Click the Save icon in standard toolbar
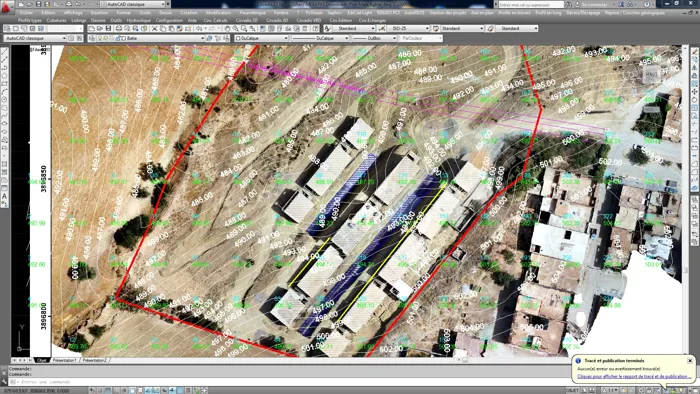Viewport: 700px width, 394px height. pyautogui.click(x=108, y=29)
